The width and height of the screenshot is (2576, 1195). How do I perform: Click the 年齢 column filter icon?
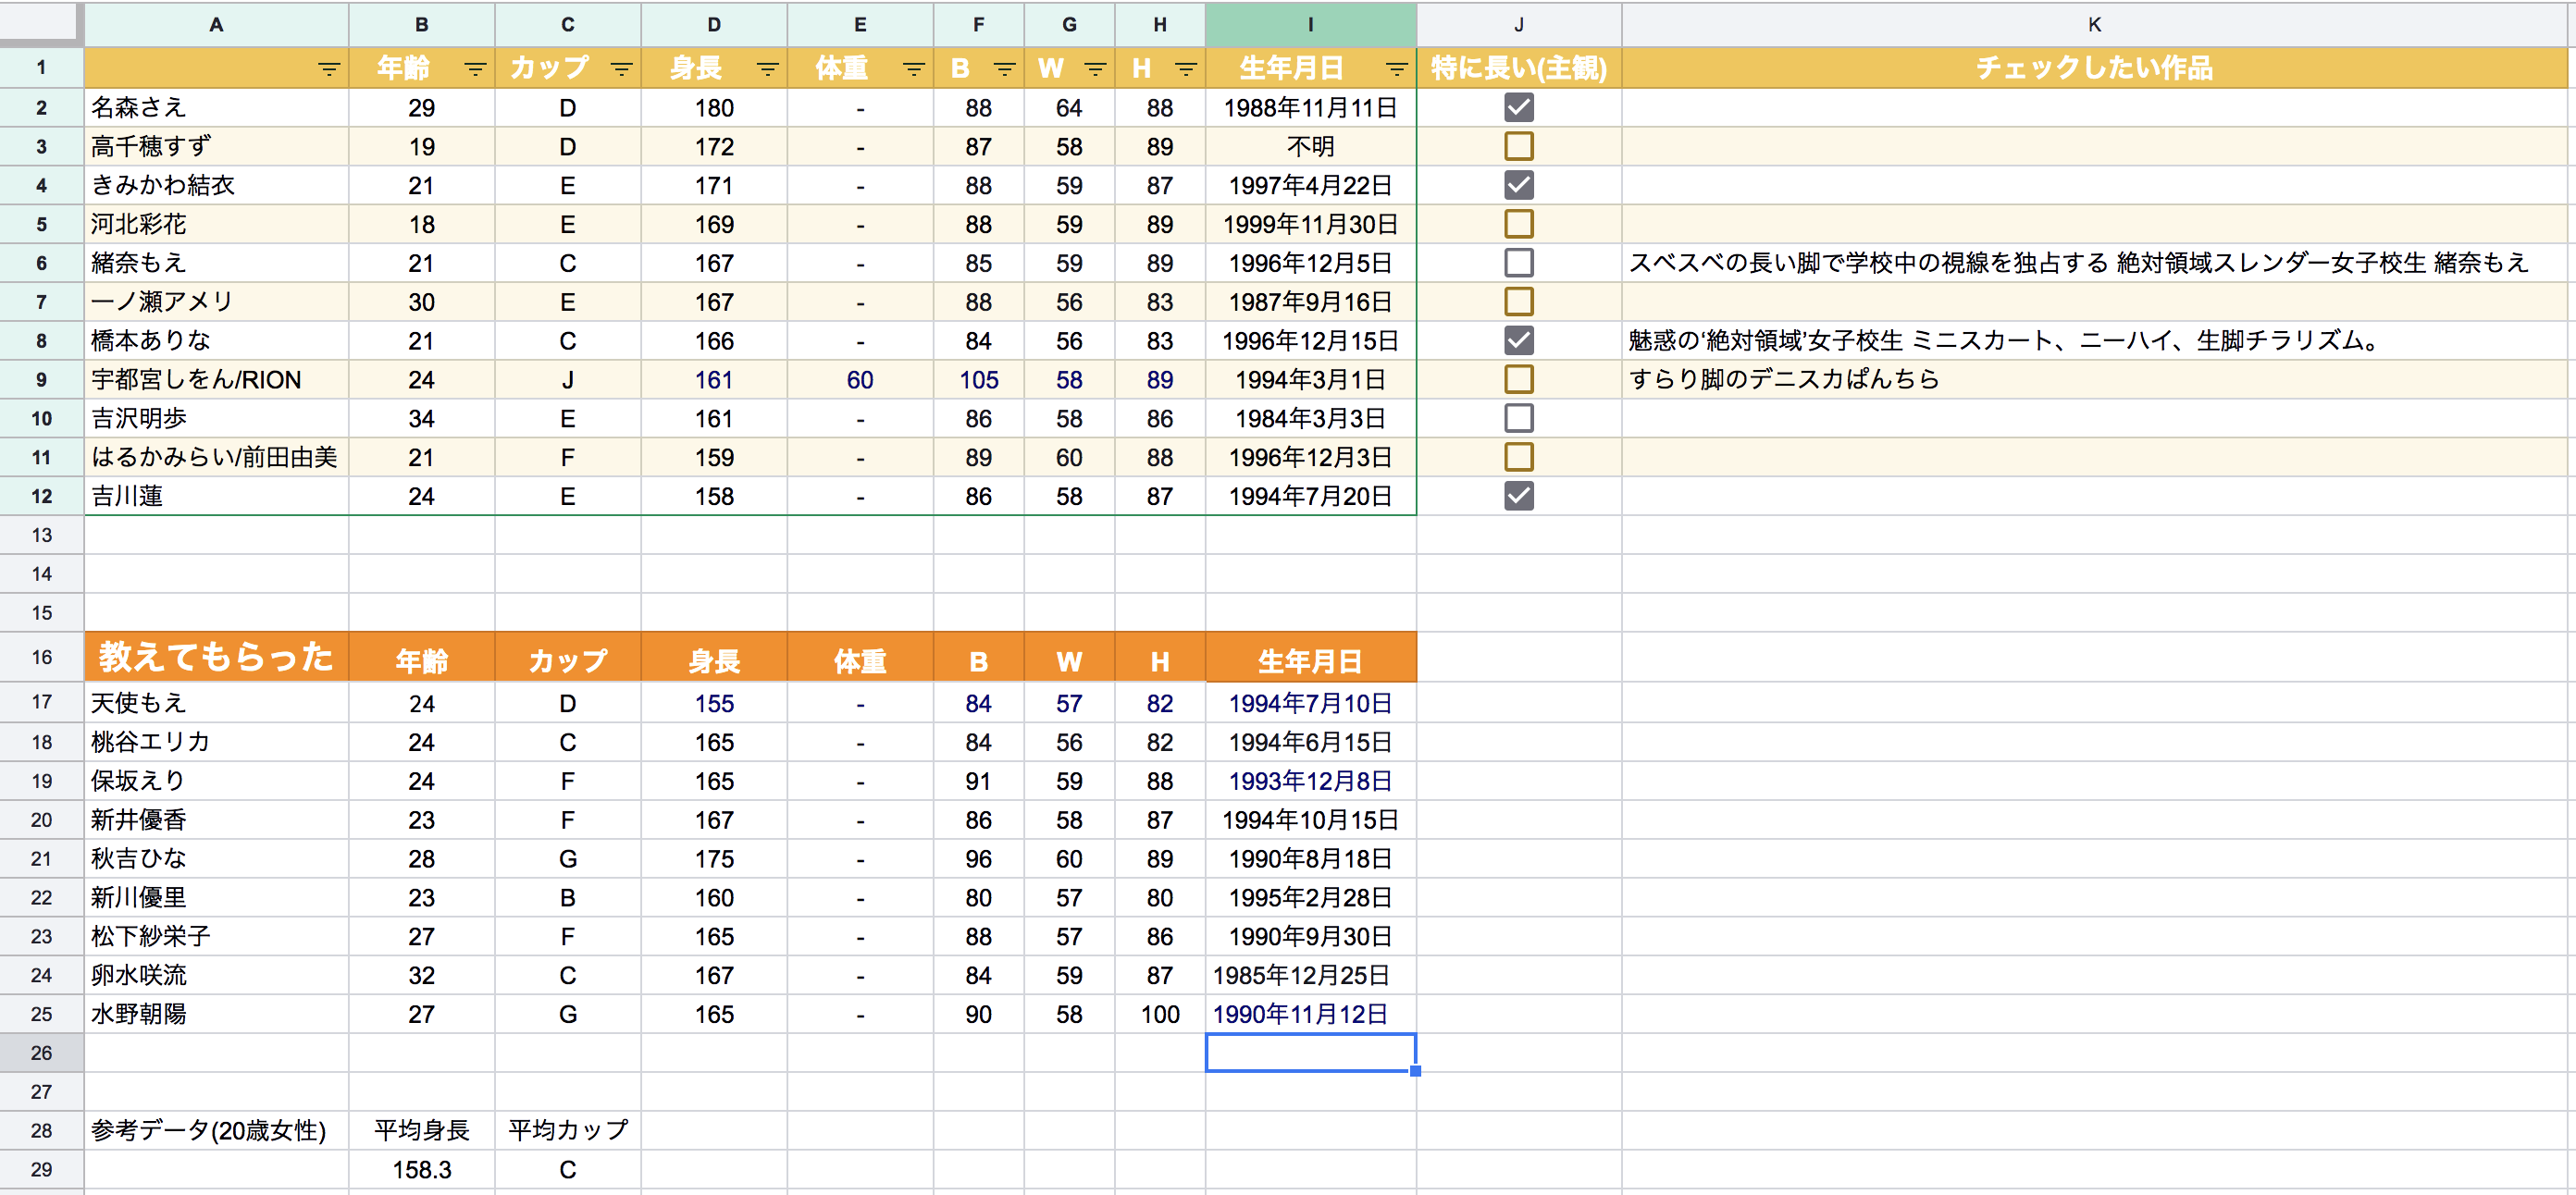(x=475, y=69)
